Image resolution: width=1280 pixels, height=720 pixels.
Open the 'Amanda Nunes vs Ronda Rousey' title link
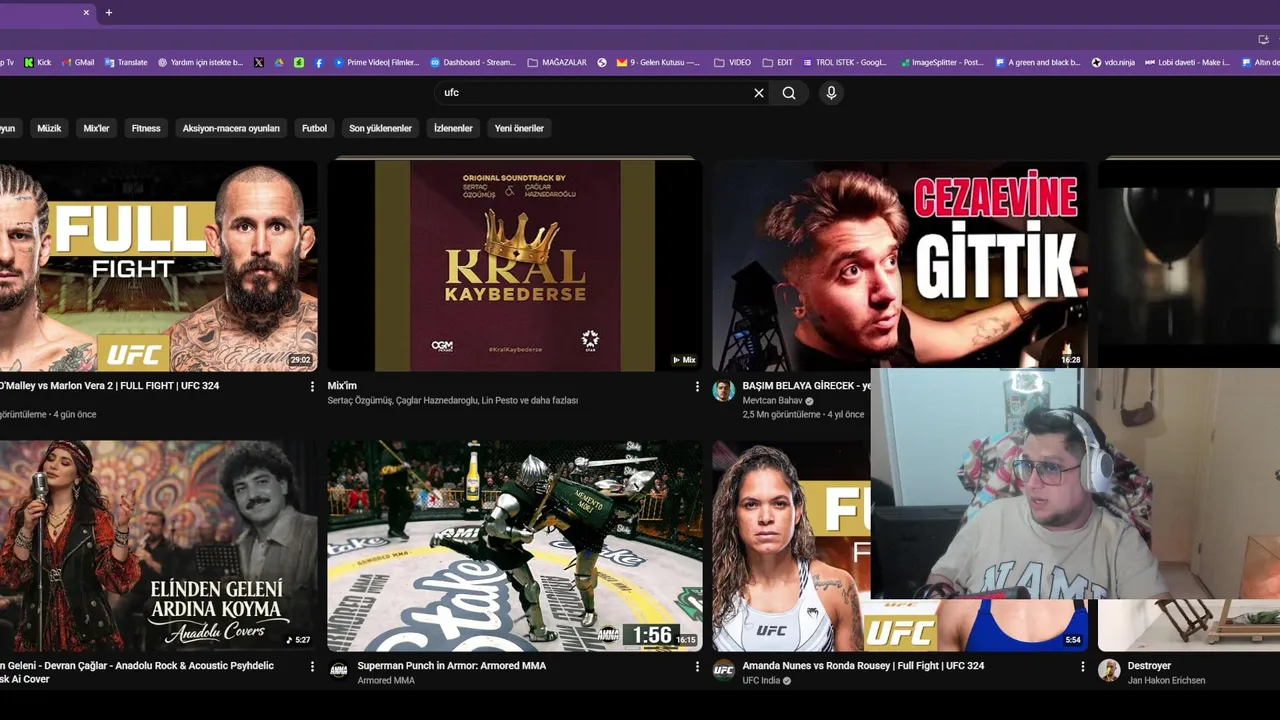(863, 666)
